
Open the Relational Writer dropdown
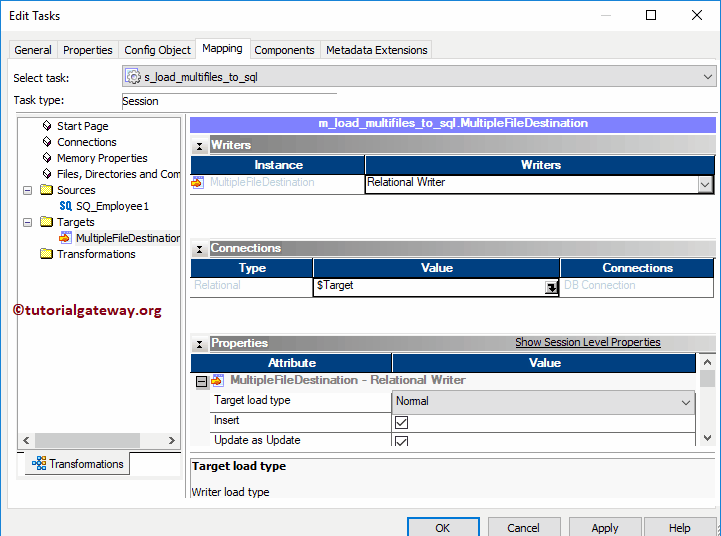click(x=705, y=184)
